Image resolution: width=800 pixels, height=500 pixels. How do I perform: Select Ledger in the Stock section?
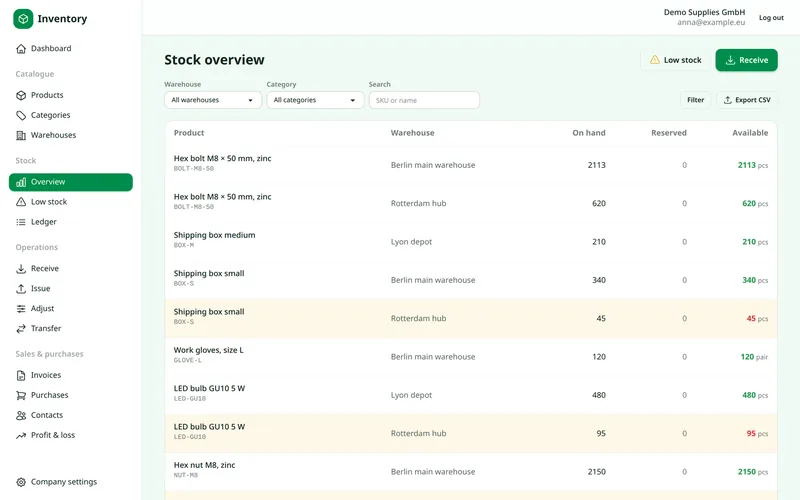click(71, 222)
